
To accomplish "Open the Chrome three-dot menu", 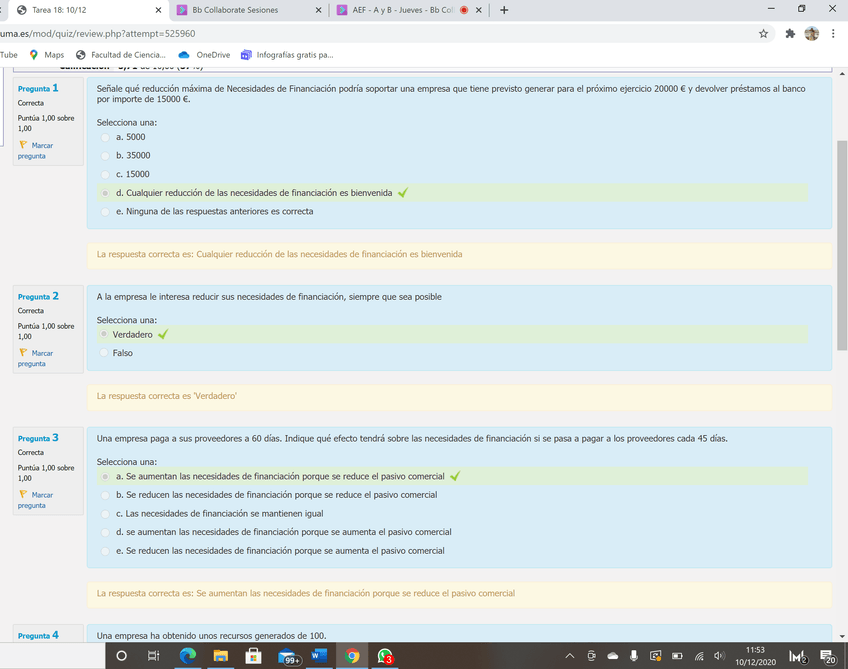I will pyautogui.click(x=833, y=33).
